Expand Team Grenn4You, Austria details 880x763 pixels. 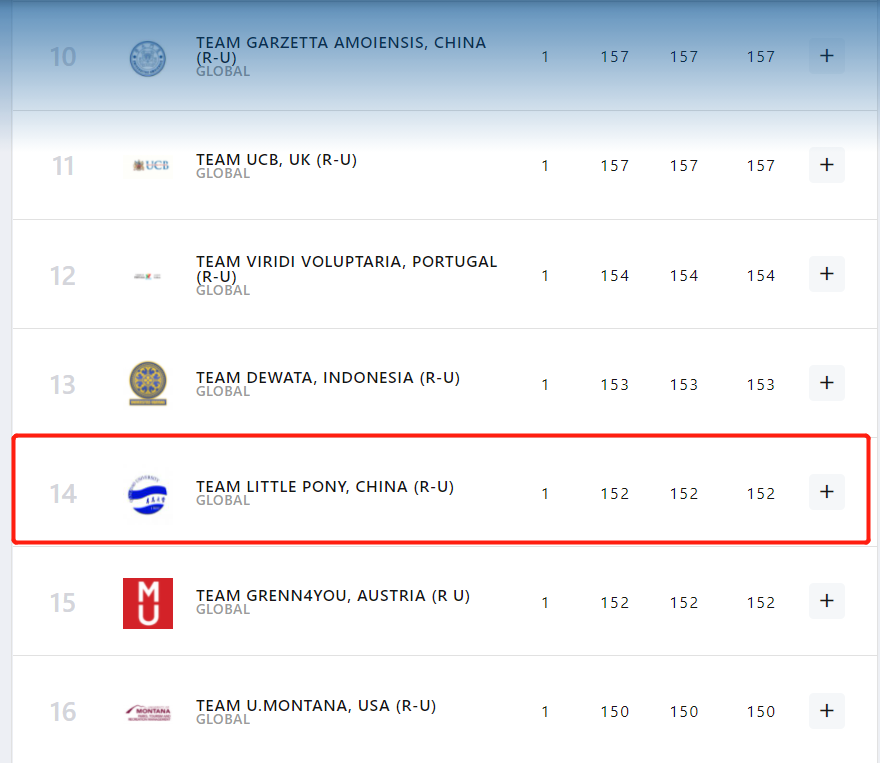pos(826,601)
